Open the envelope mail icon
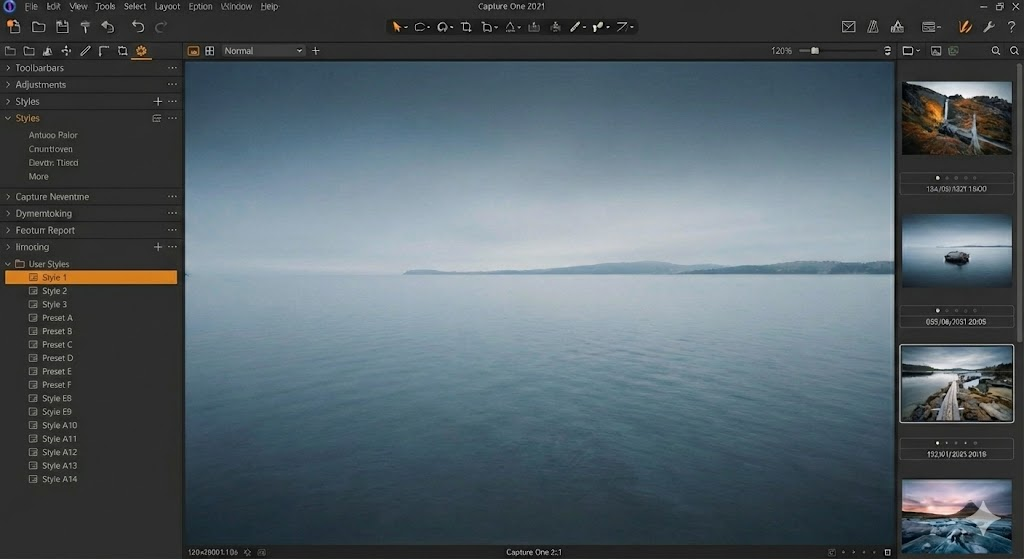 click(848, 27)
